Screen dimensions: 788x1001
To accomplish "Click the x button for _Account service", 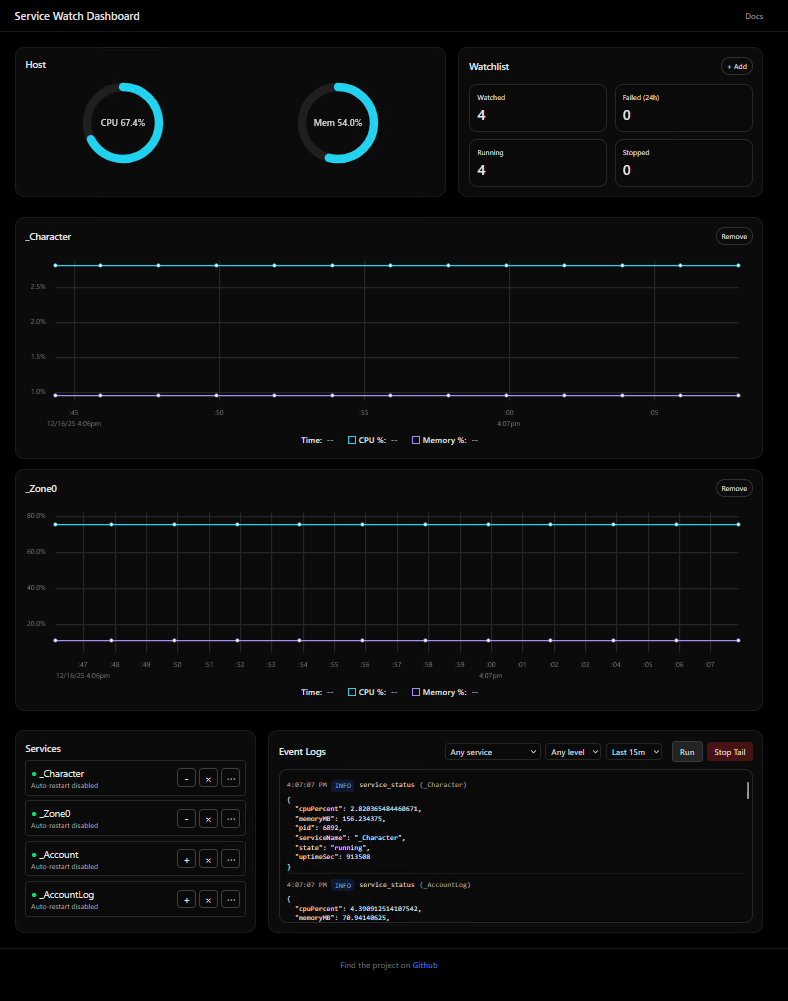I will 208,859.
